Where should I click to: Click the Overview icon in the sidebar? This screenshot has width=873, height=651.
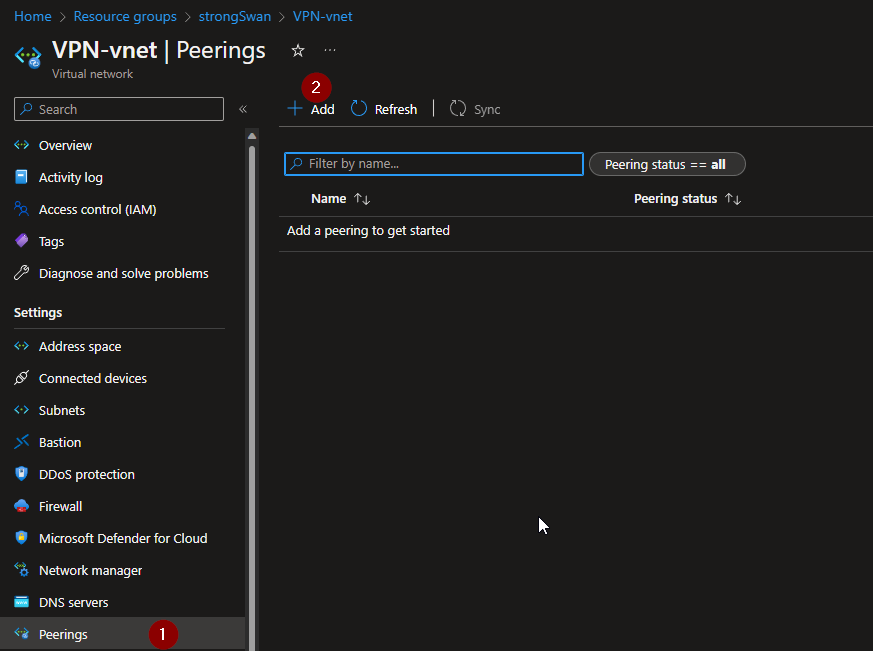pos(21,145)
